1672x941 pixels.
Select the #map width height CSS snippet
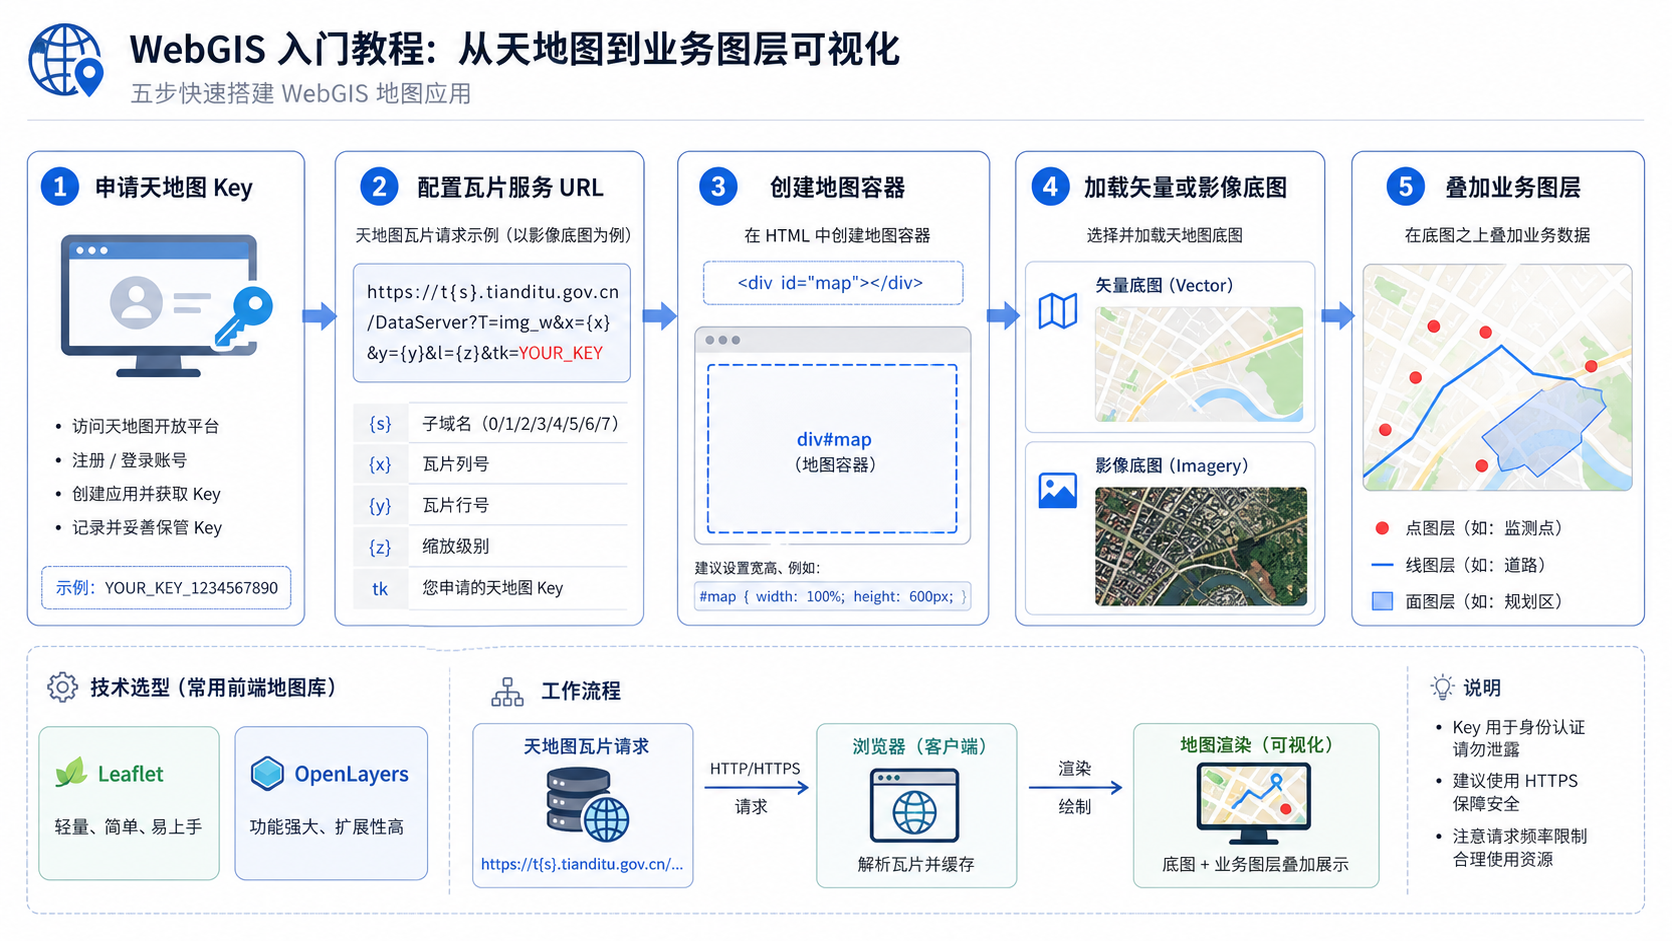point(832,597)
